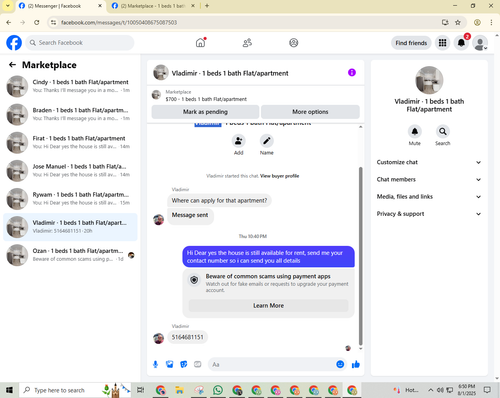Screen dimensions: 500x398
Task: Bookmark this page with star icon
Action: pyautogui.click(x=458, y=22)
